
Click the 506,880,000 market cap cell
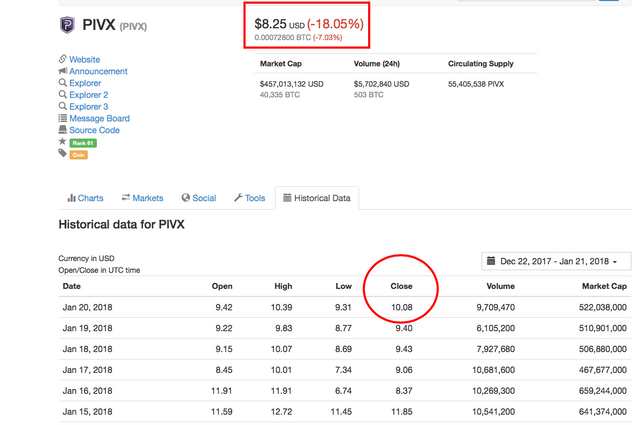point(602,349)
